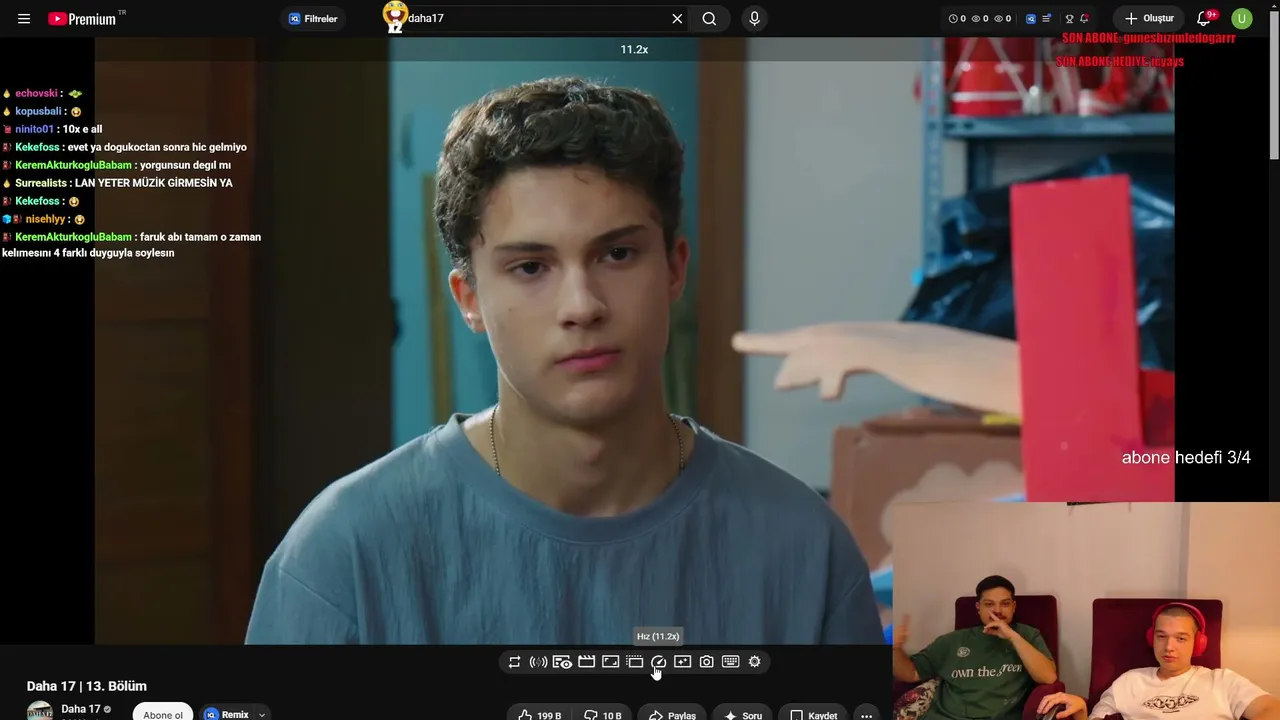Image resolution: width=1280 pixels, height=720 pixels.
Task: Dislike the video (10 B)
Action: pos(602,715)
